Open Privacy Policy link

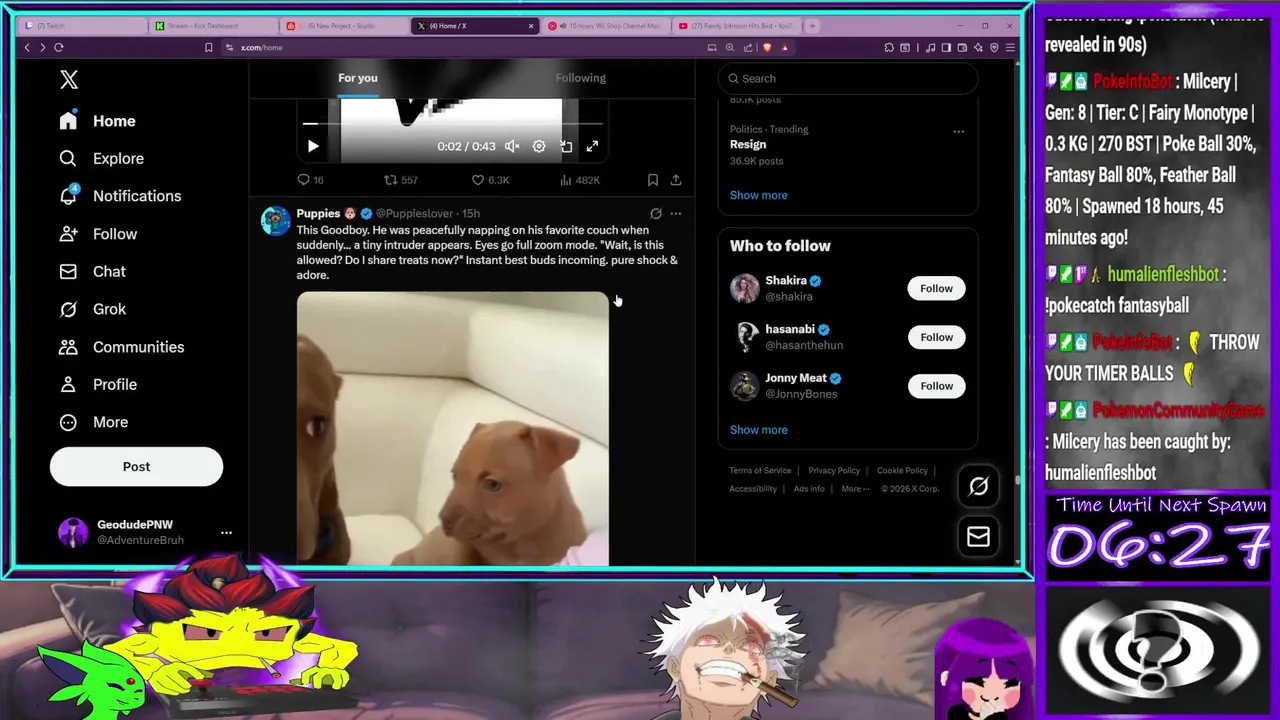point(834,470)
